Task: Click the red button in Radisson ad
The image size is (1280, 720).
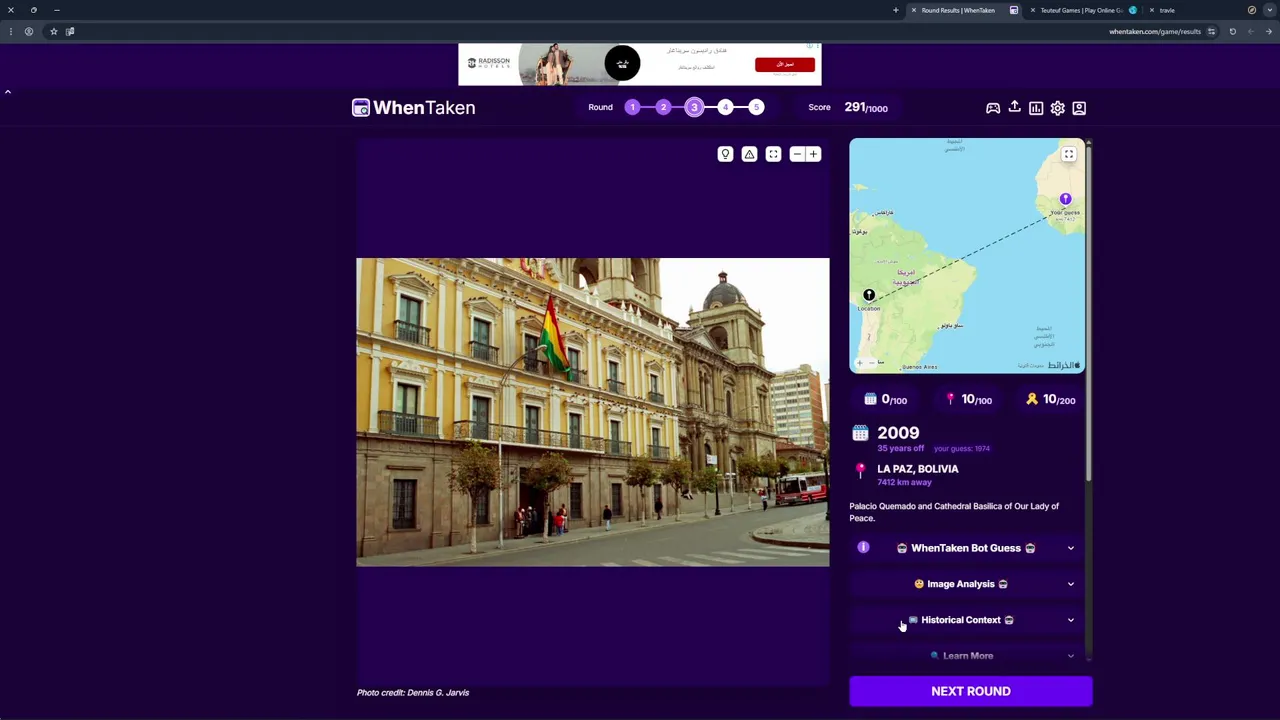Action: pos(785,64)
